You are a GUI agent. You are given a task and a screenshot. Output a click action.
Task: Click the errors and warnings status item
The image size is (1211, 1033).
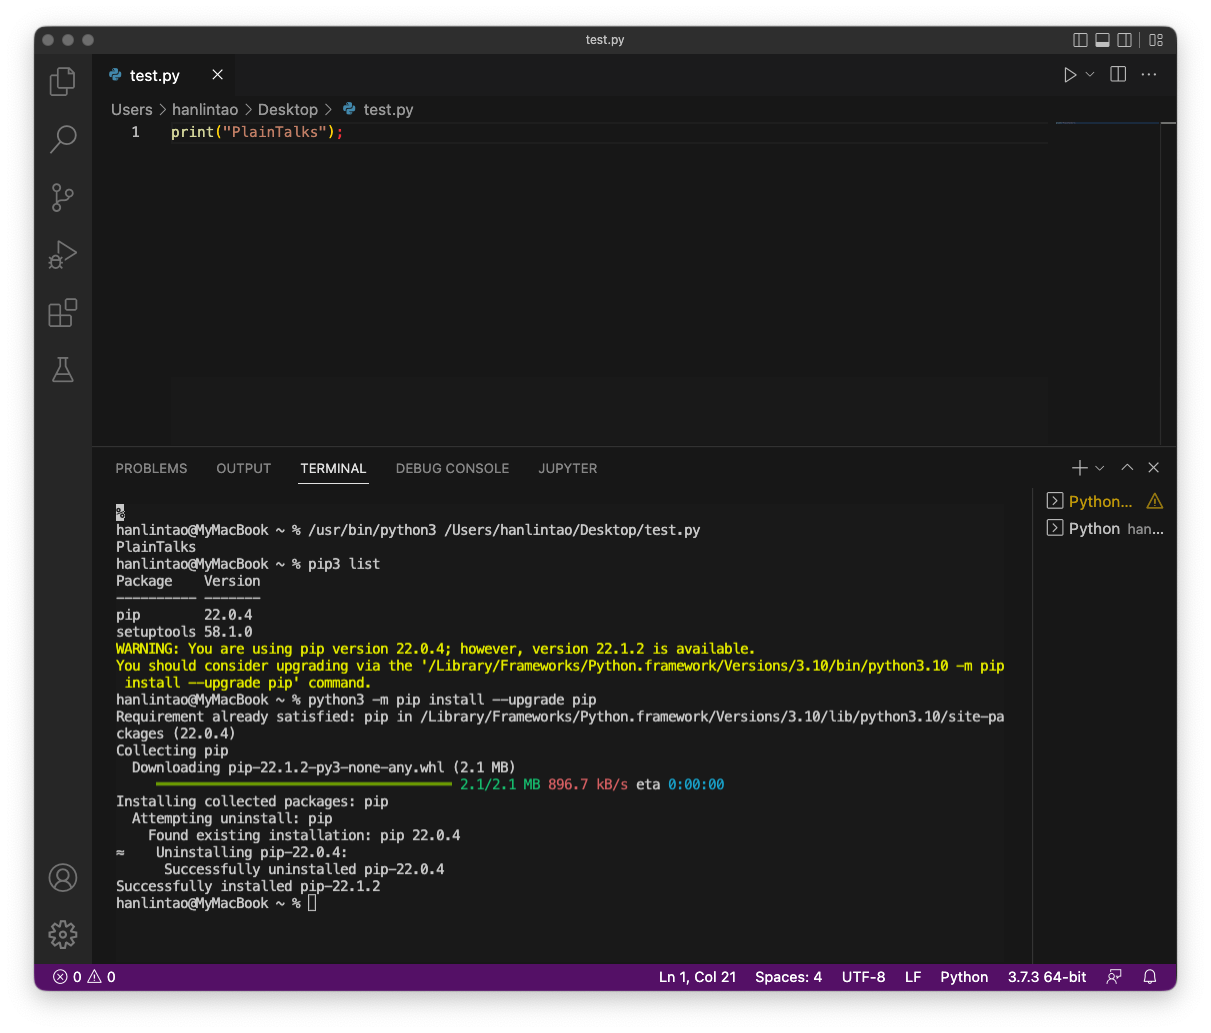click(x=84, y=977)
